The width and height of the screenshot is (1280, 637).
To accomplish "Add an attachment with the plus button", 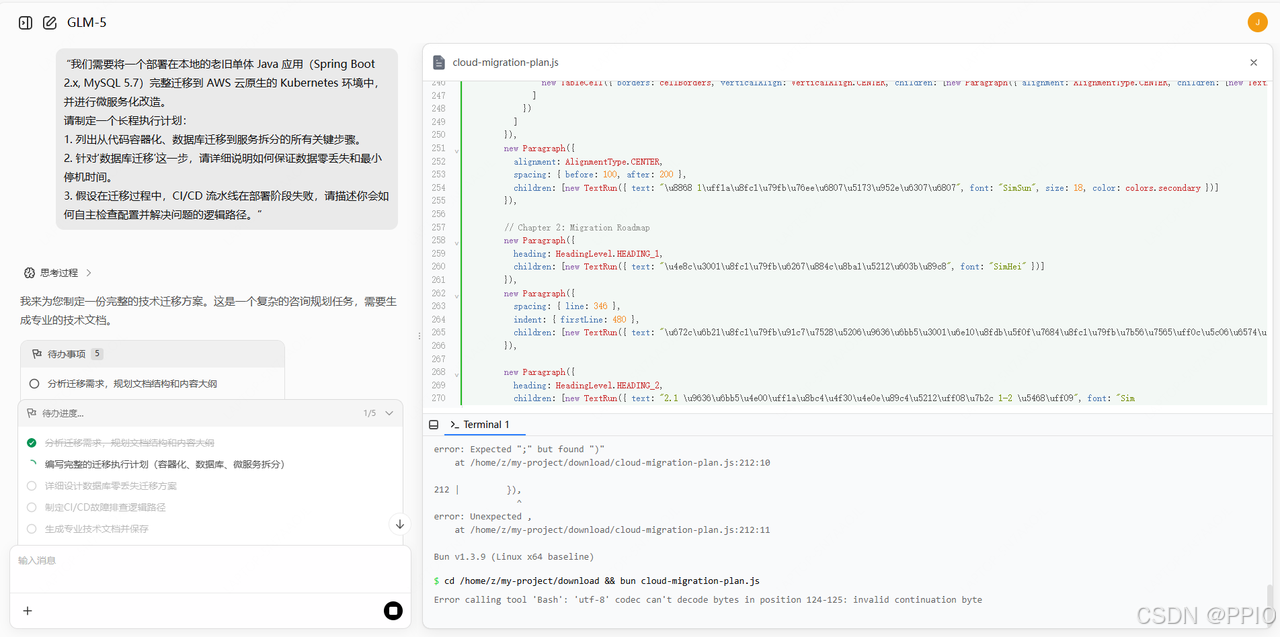I will coord(27,610).
